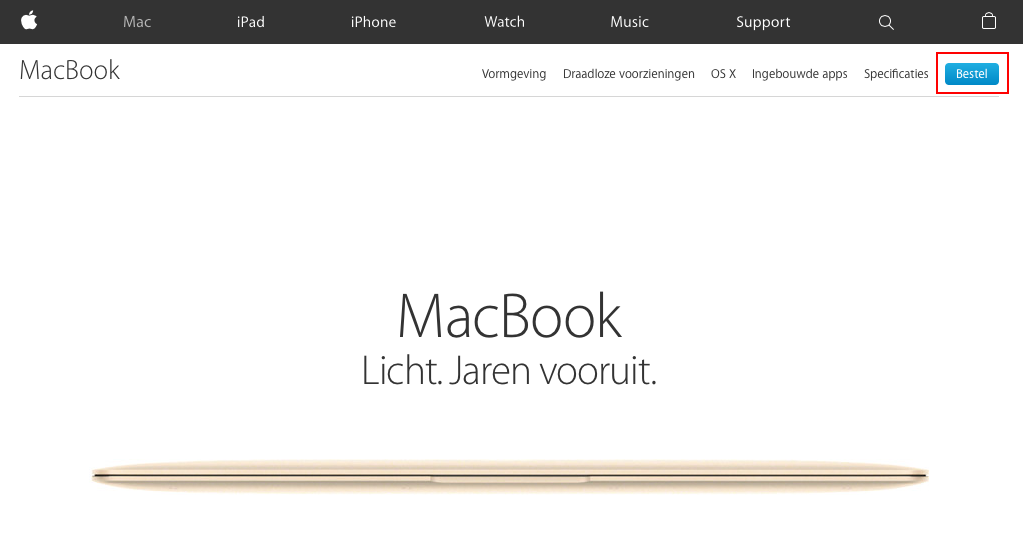The image size is (1023, 539).
Task: Select Mac in the top navigation
Action: coord(137,22)
